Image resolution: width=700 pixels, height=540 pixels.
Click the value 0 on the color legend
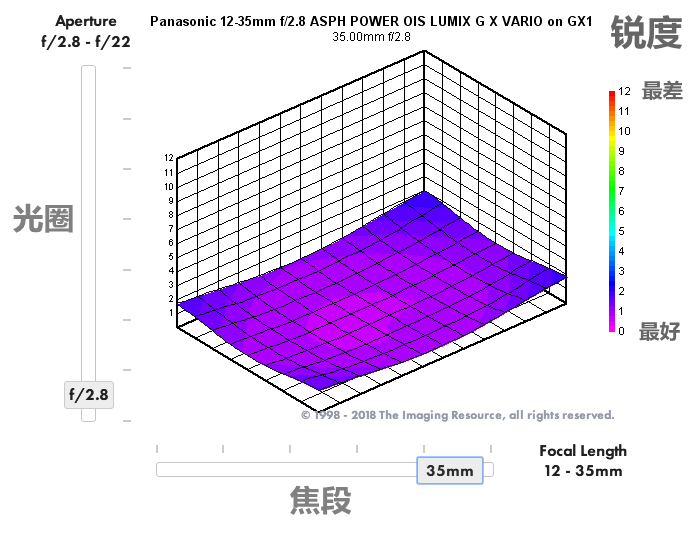pos(621,331)
